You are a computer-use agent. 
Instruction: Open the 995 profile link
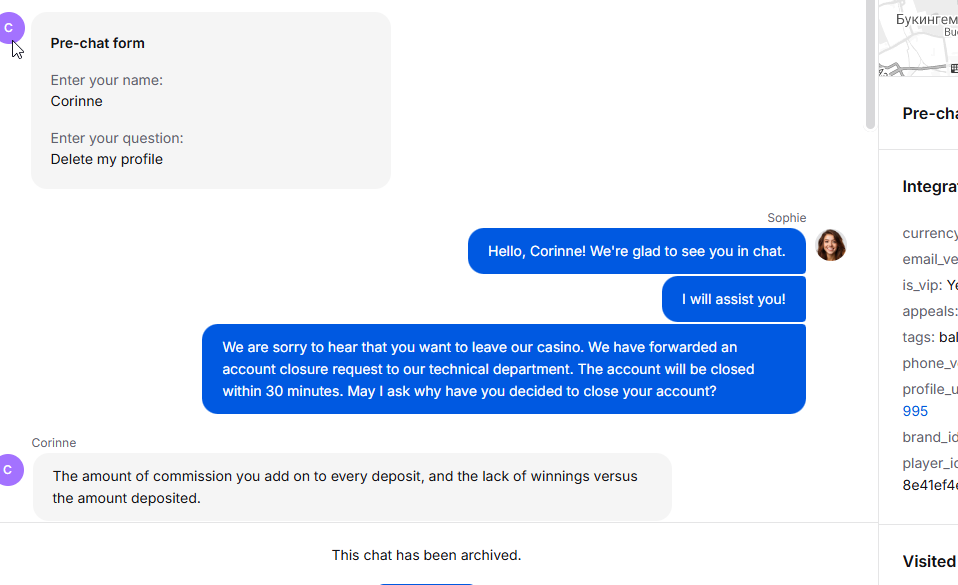pyautogui.click(x=915, y=411)
